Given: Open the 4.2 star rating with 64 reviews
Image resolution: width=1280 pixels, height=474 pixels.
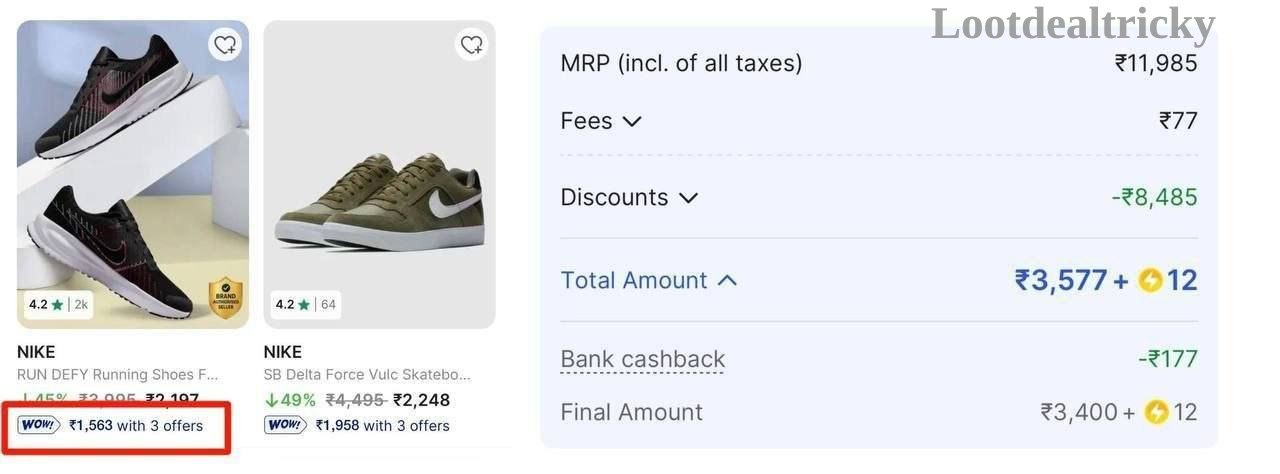Looking at the screenshot, I should (306, 304).
